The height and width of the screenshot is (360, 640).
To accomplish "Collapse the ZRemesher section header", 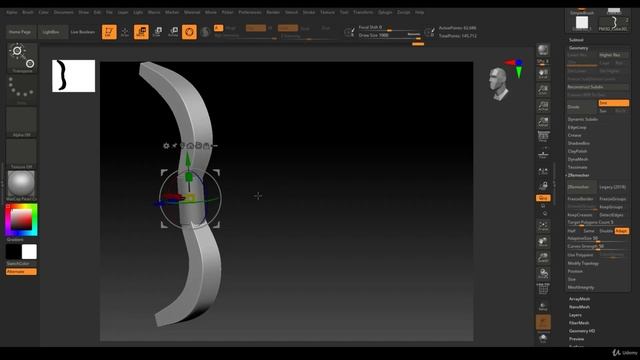I will tap(578, 175).
